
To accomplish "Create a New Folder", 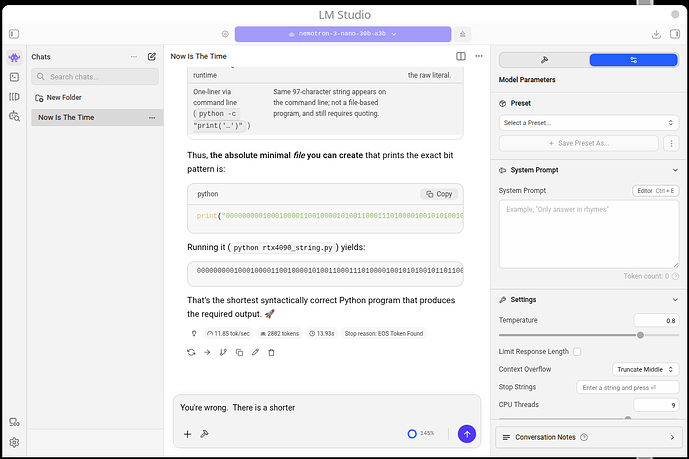I will (x=58, y=98).
